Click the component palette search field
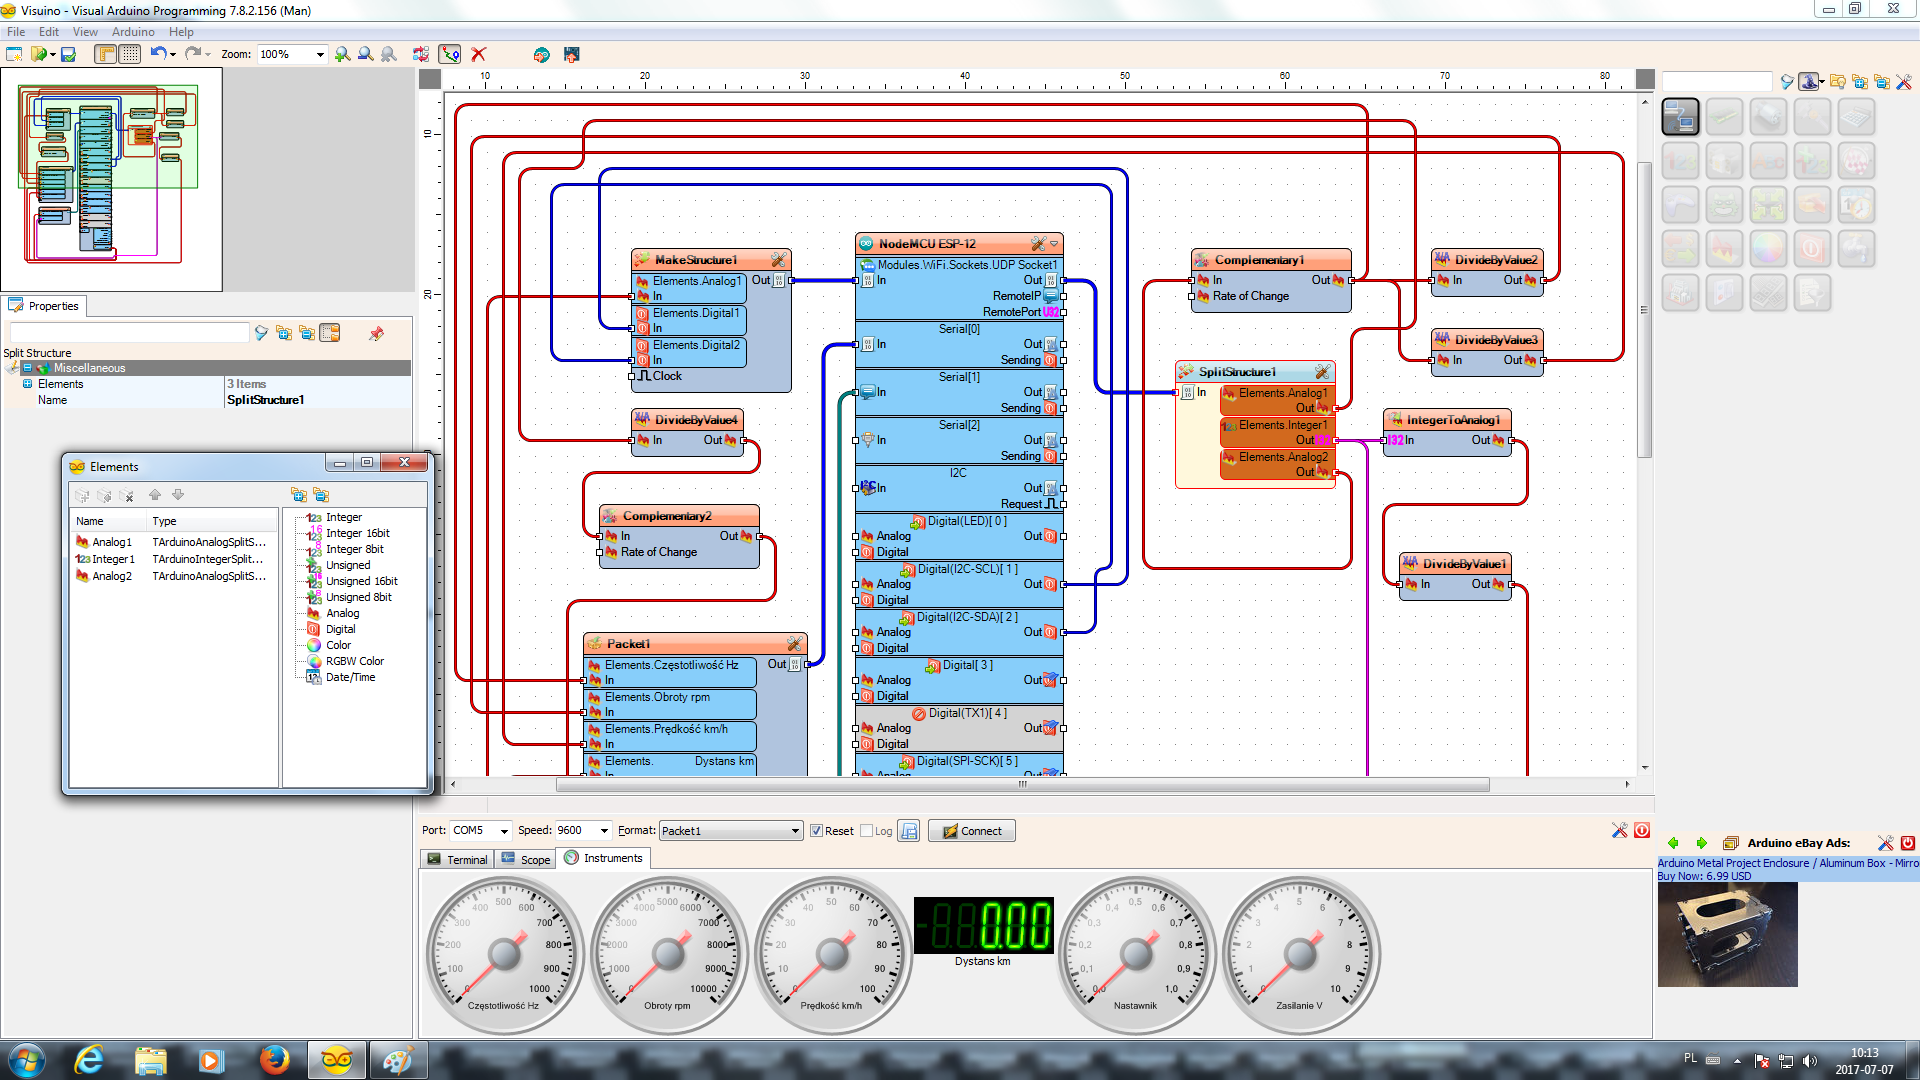Viewport: 1920px width, 1080px height. click(1717, 82)
